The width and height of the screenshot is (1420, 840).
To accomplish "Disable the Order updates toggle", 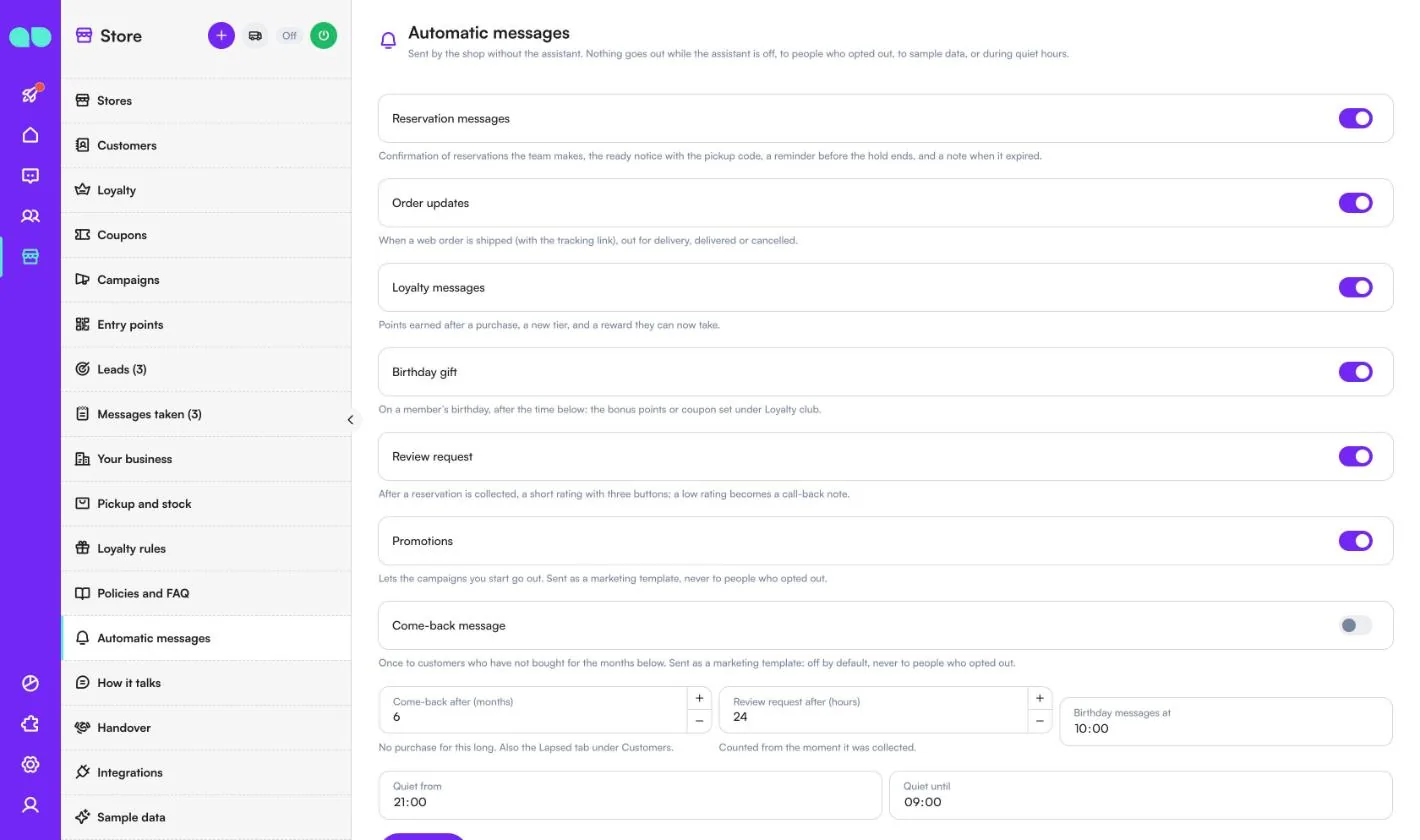I will [1355, 203].
